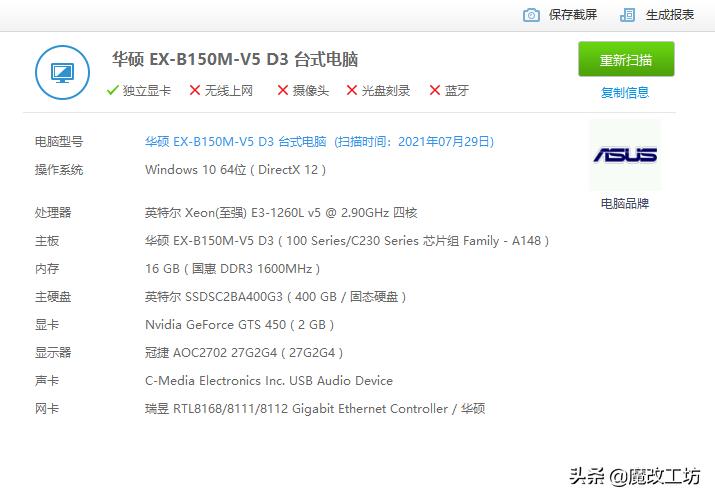The height and width of the screenshot is (500, 715).
Task: Click the 生成报表 label
Action: pos(669,15)
